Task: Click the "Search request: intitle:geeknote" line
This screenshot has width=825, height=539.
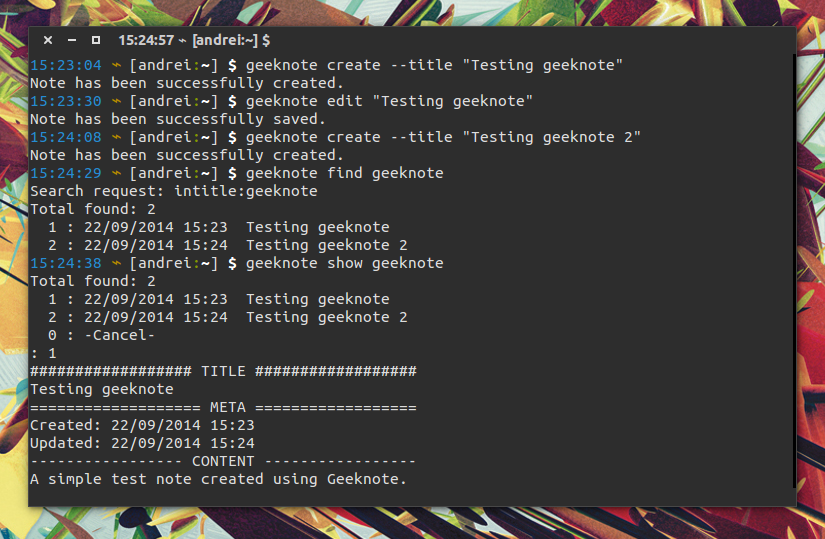Action: click(x=174, y=191)
